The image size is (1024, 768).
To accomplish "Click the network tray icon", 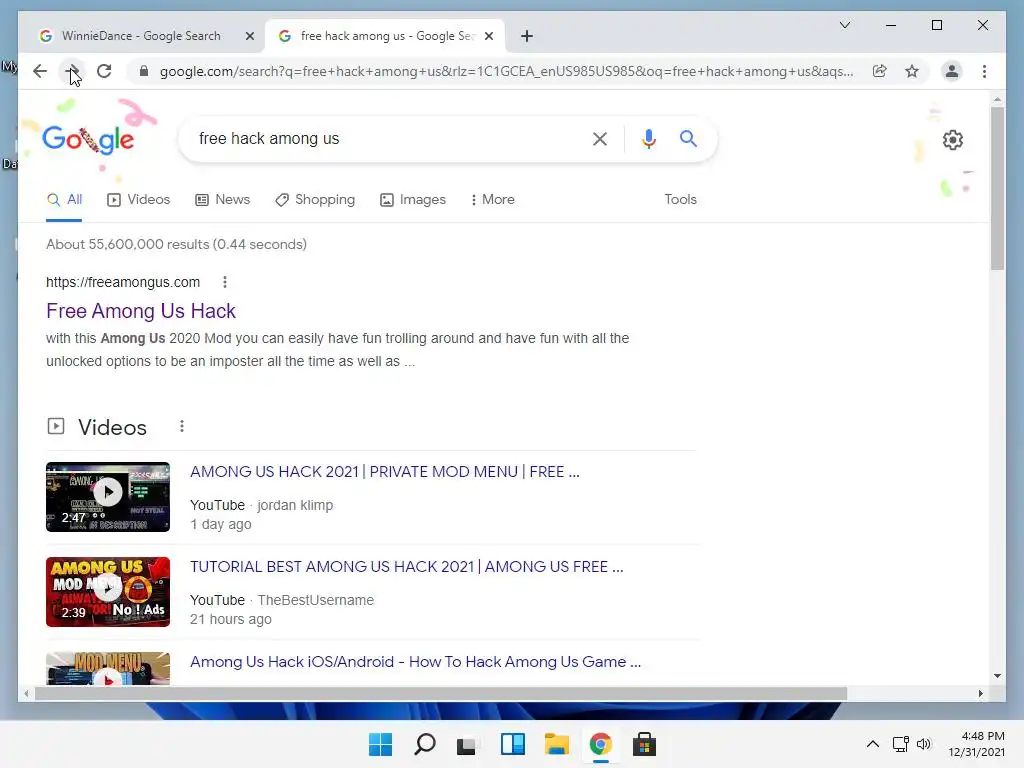I will coord(901,744).
